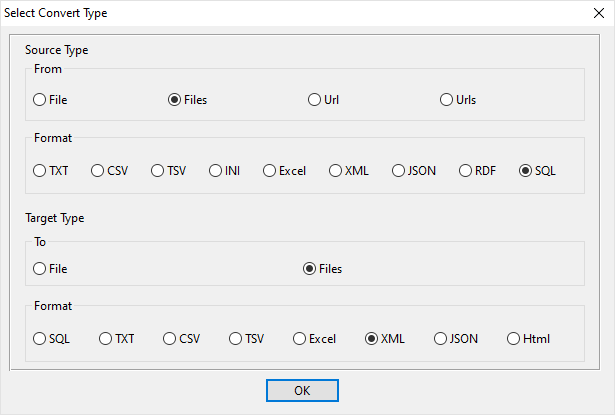Viewport: 615px width, 415px height.
Task: Select CSV in the target Format group
Action: (x=170, y=339)
